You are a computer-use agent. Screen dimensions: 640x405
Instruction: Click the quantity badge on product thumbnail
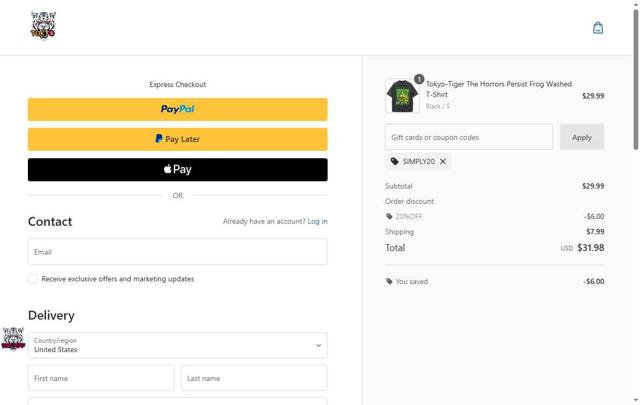(x=419, y=79)
